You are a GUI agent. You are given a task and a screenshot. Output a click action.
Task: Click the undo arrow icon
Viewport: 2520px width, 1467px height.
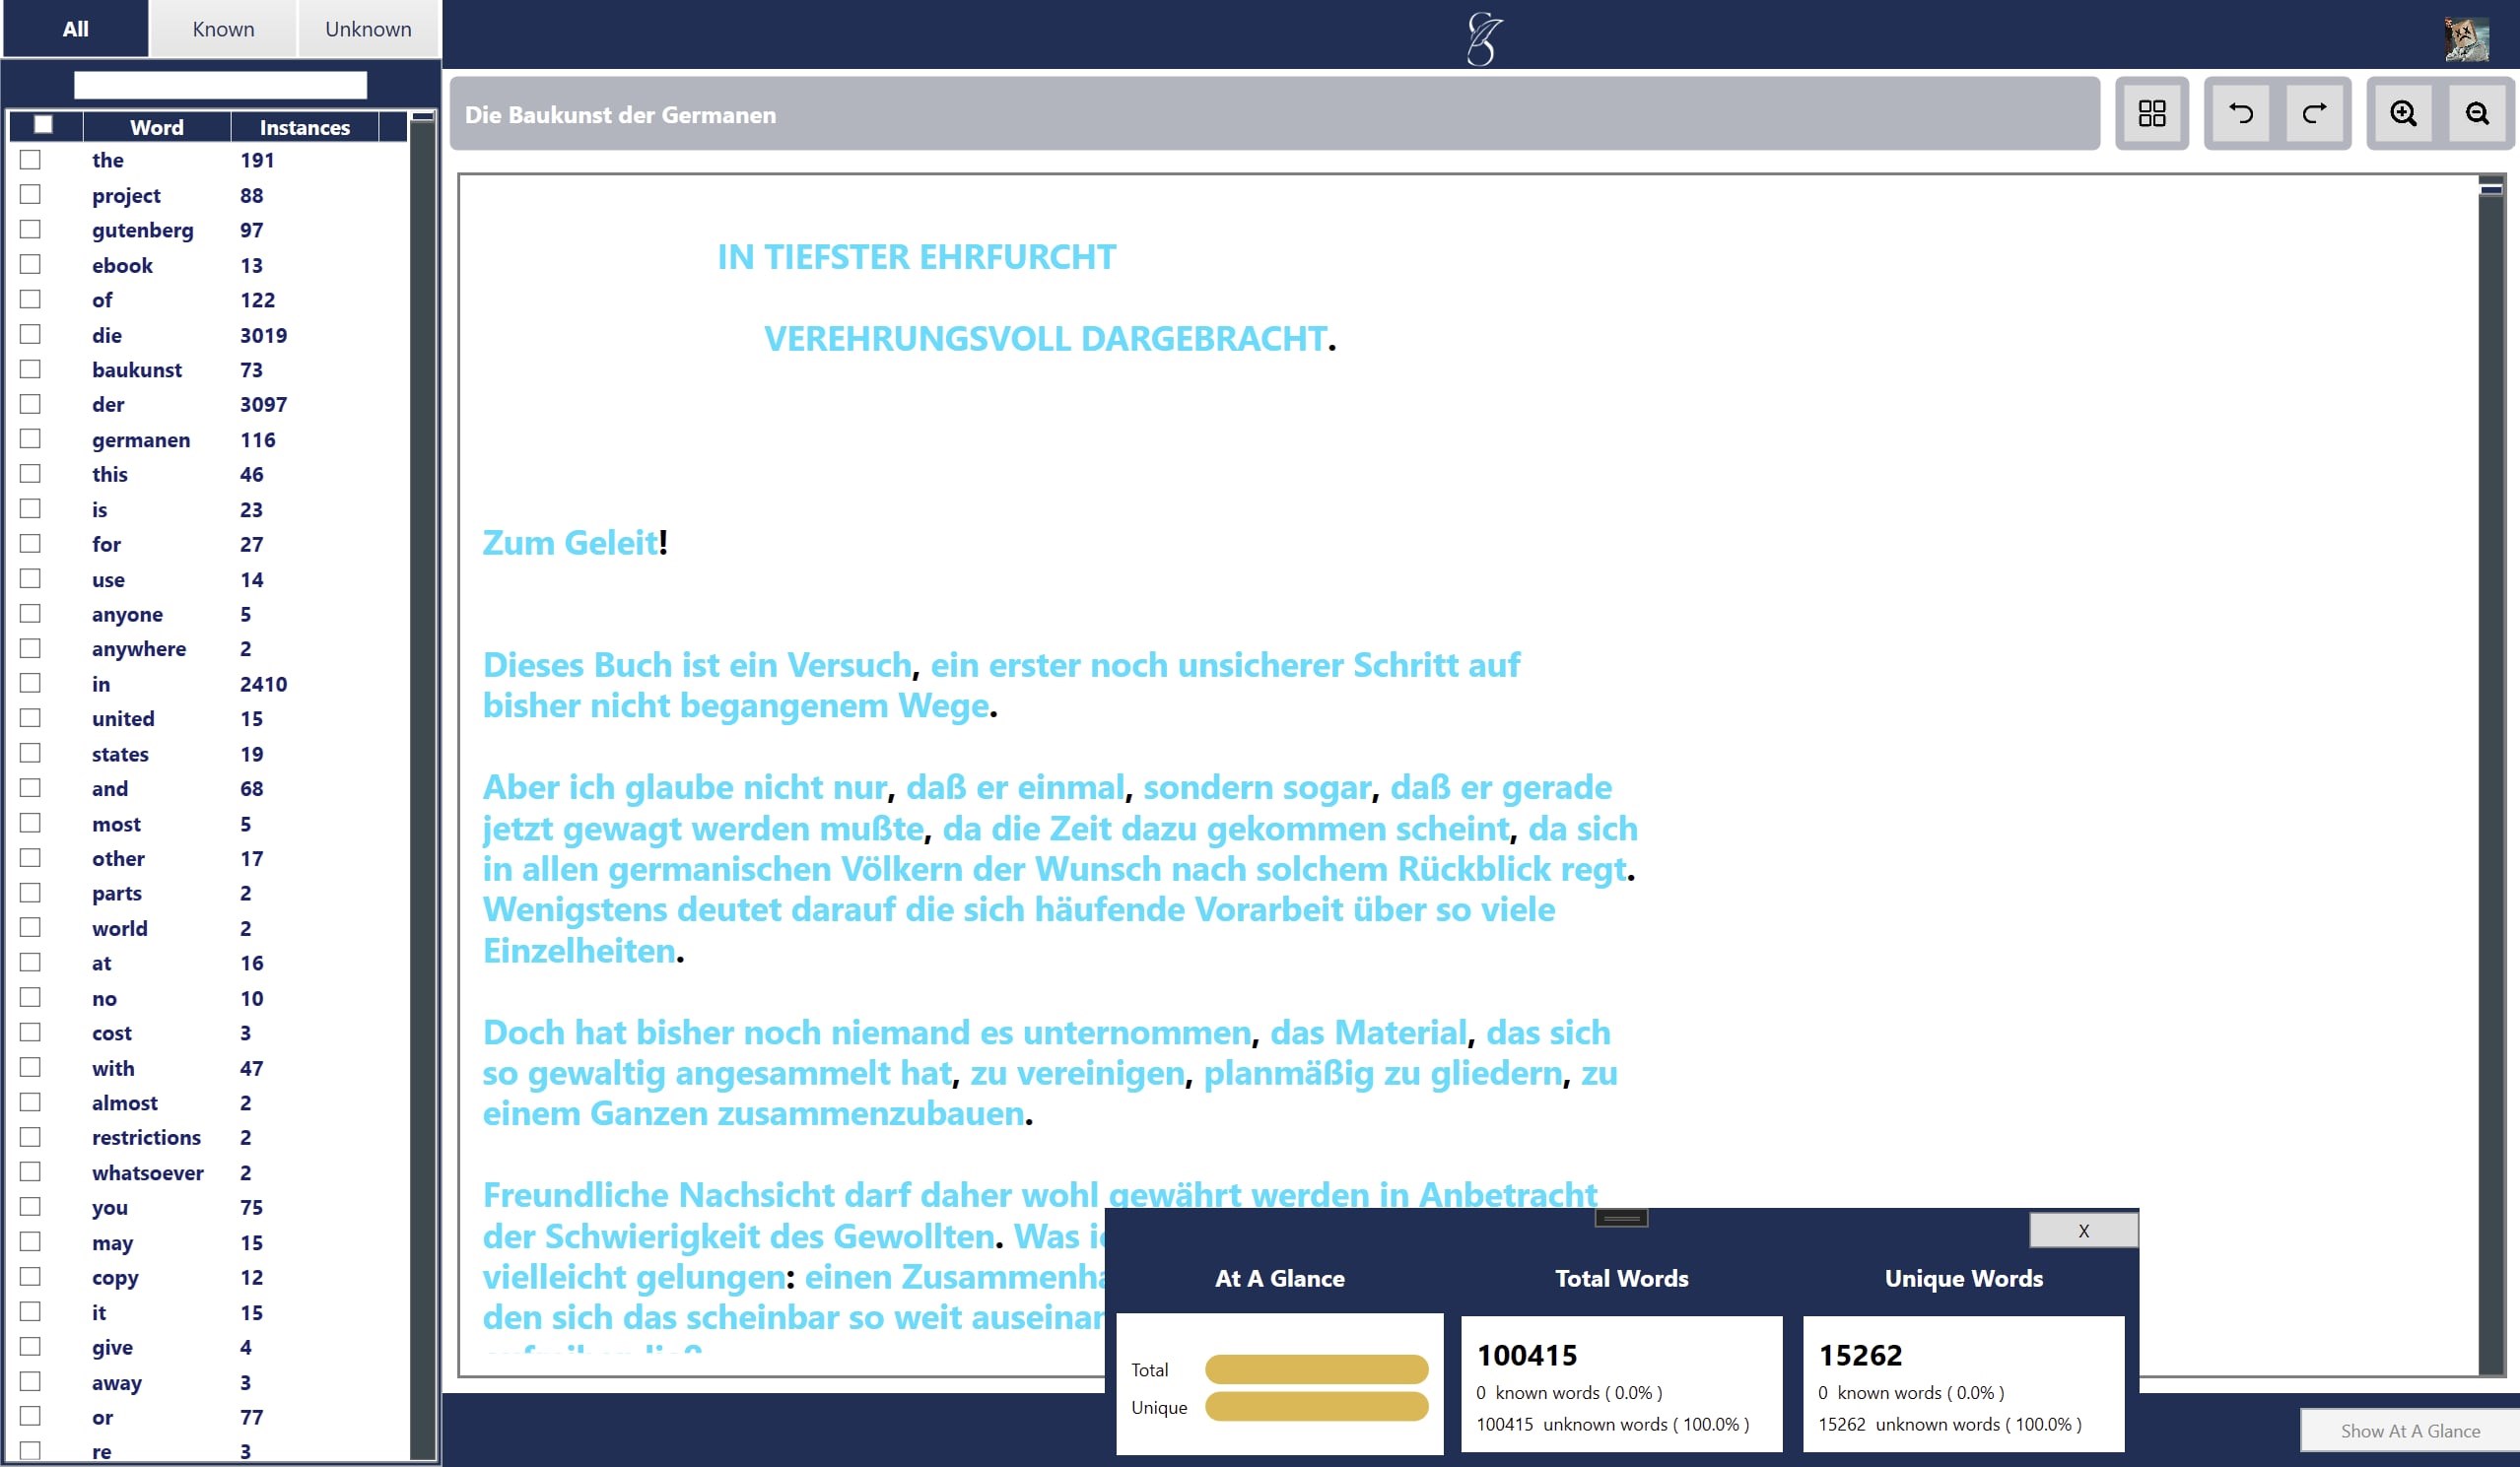click(2240, 113)
